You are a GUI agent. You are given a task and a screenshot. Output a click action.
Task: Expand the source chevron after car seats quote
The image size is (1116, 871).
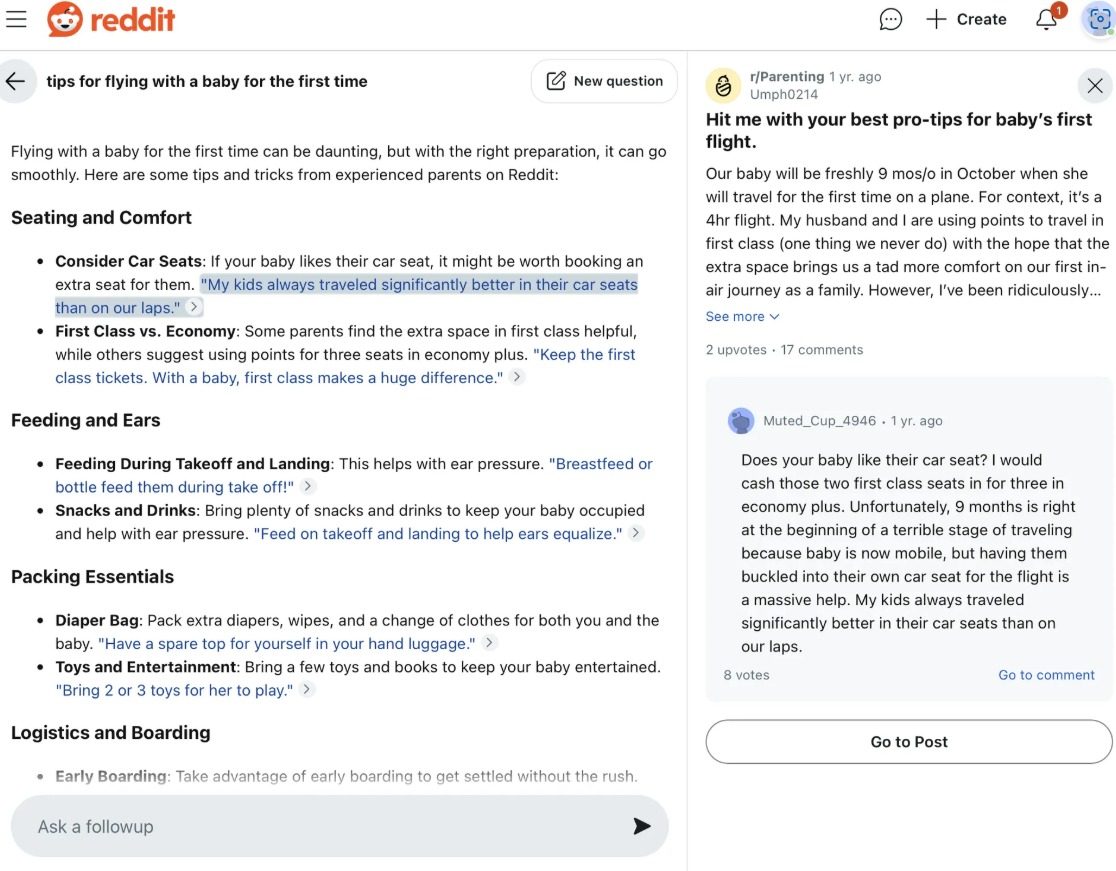(194, 308)
